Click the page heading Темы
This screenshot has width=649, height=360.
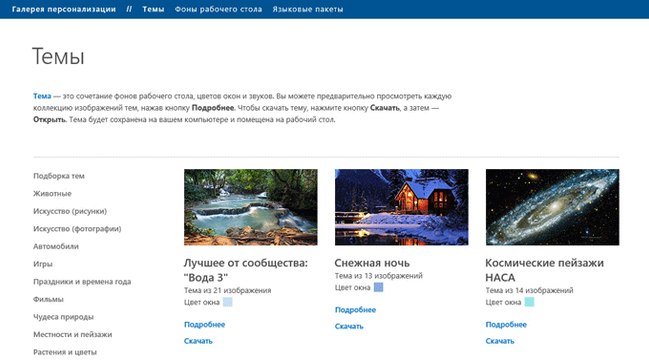58,56
